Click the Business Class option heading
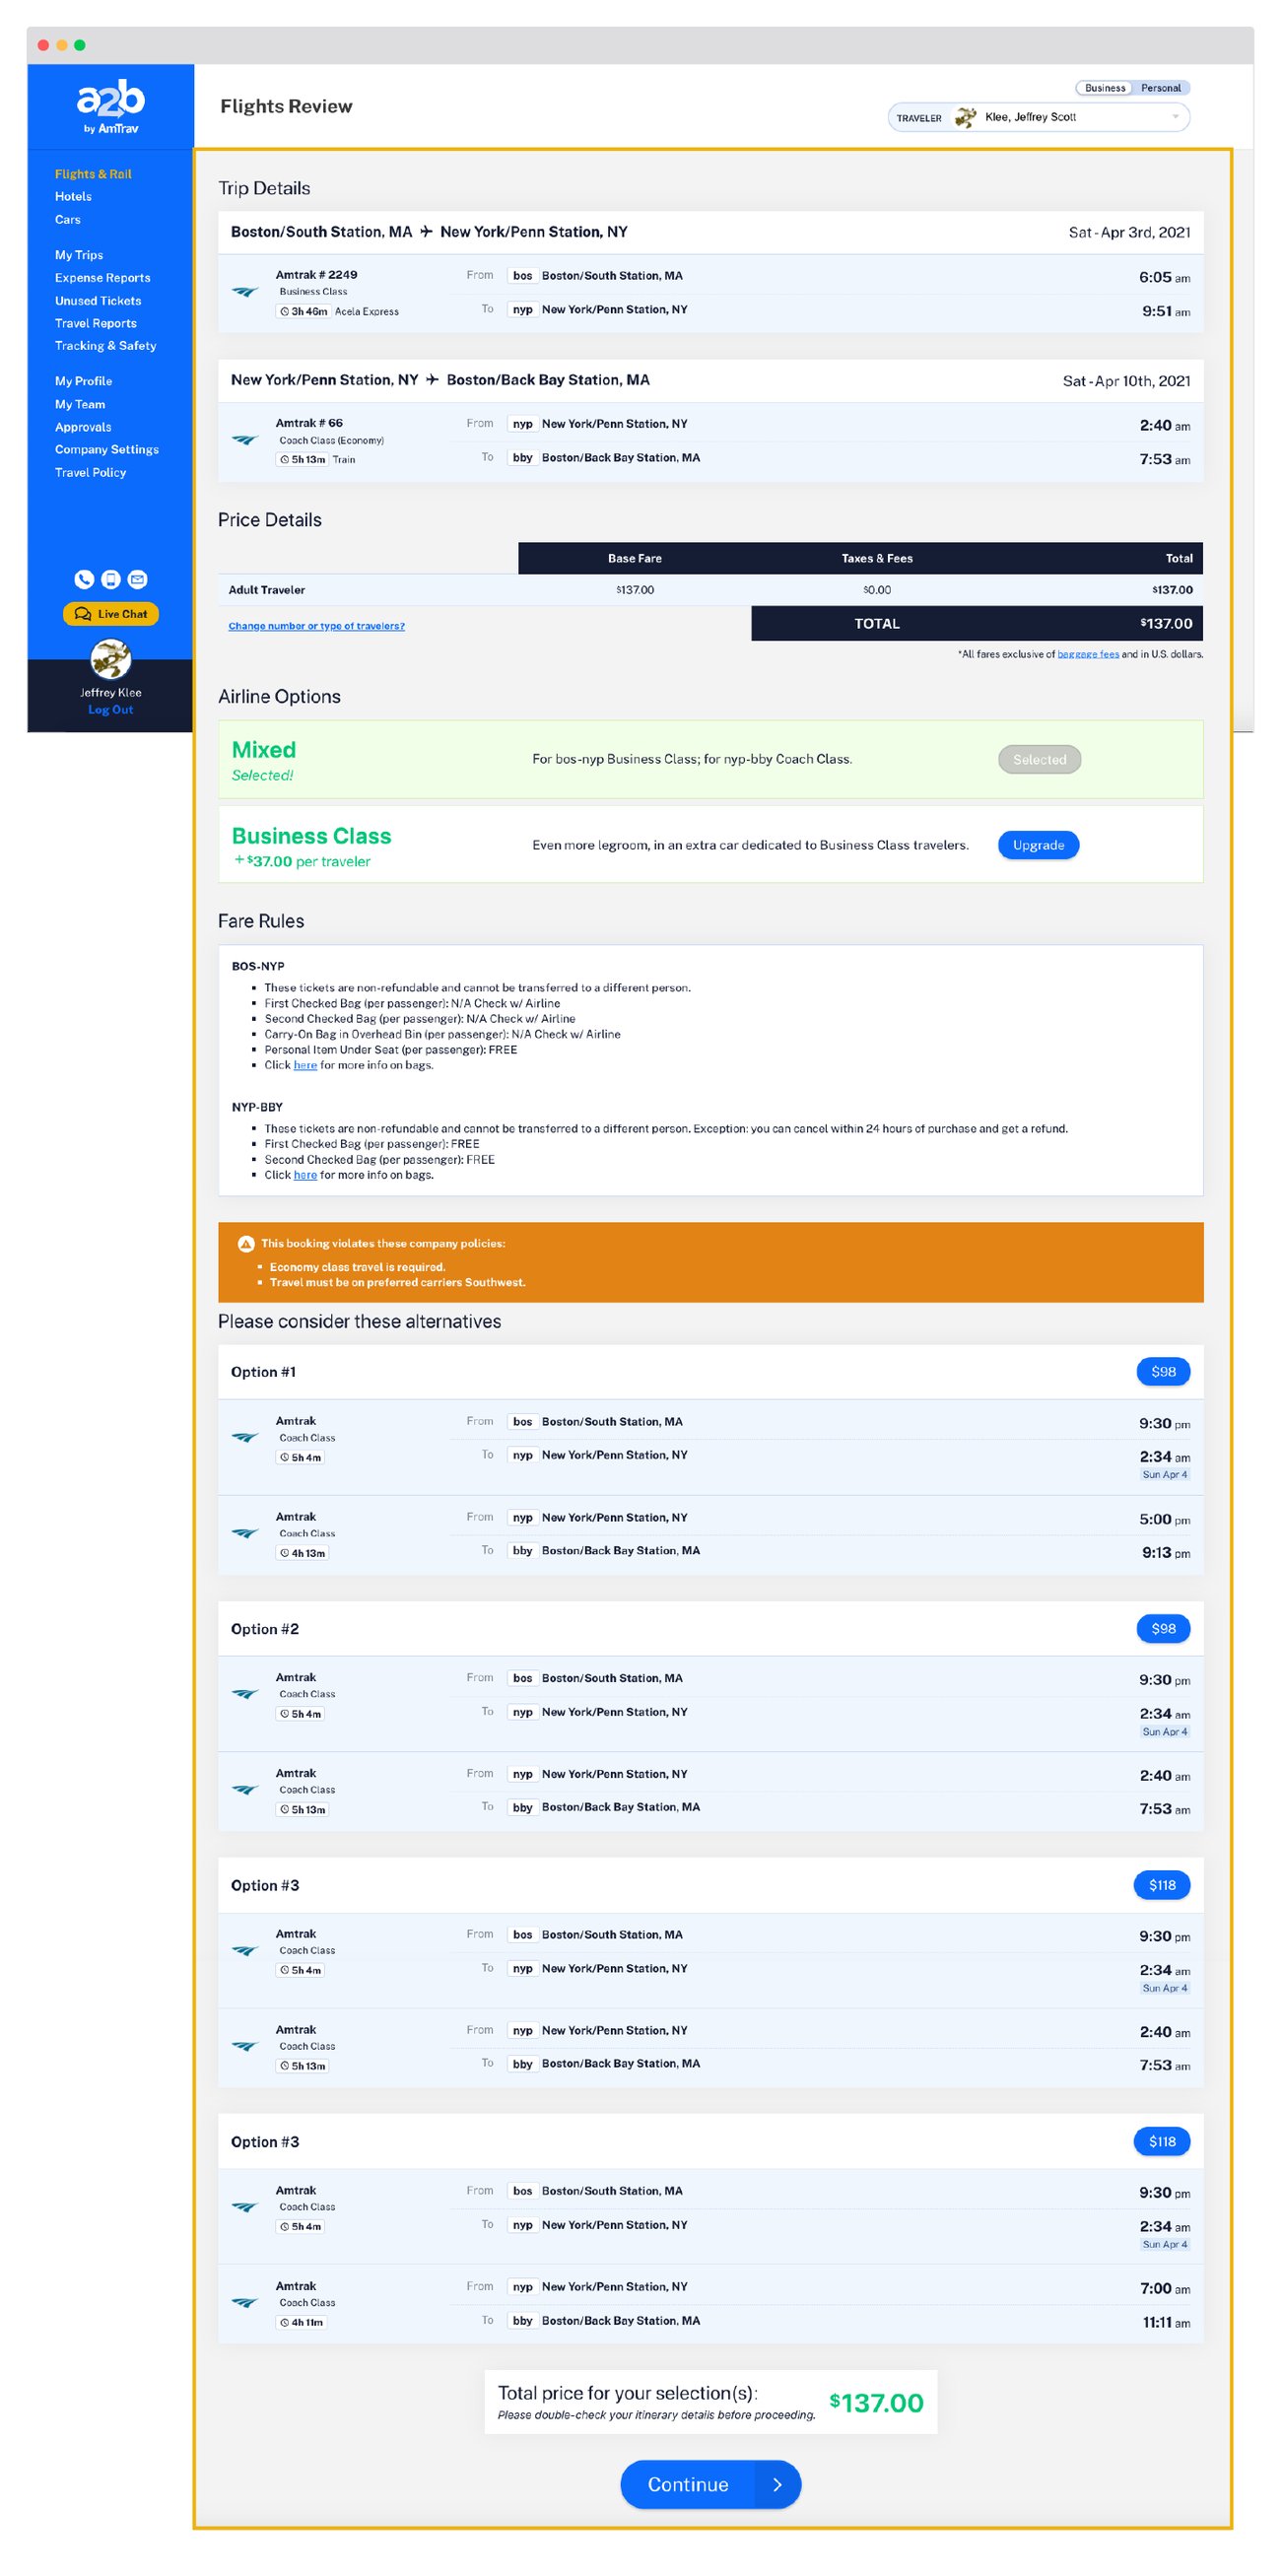 coord(311,836)
